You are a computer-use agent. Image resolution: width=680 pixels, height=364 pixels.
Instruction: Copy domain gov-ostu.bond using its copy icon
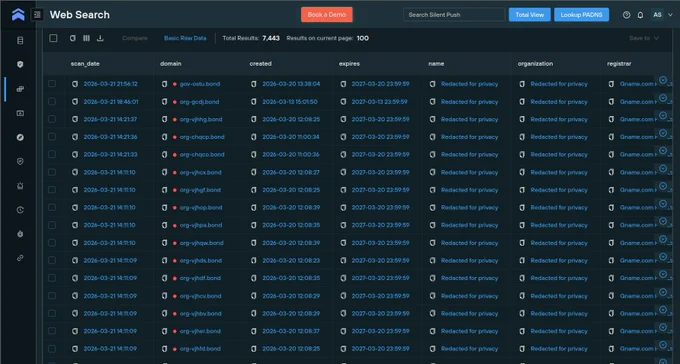pos(164,84)
